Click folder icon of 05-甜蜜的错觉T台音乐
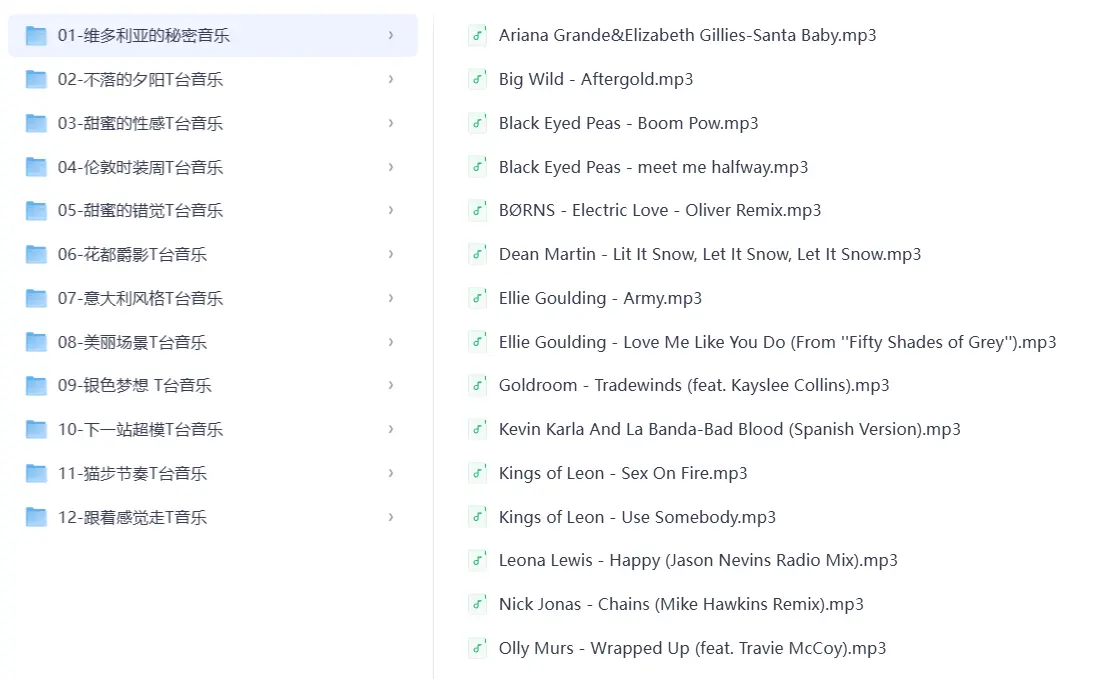Viewport: 1113px width, 679px height. tap(36, 211)
